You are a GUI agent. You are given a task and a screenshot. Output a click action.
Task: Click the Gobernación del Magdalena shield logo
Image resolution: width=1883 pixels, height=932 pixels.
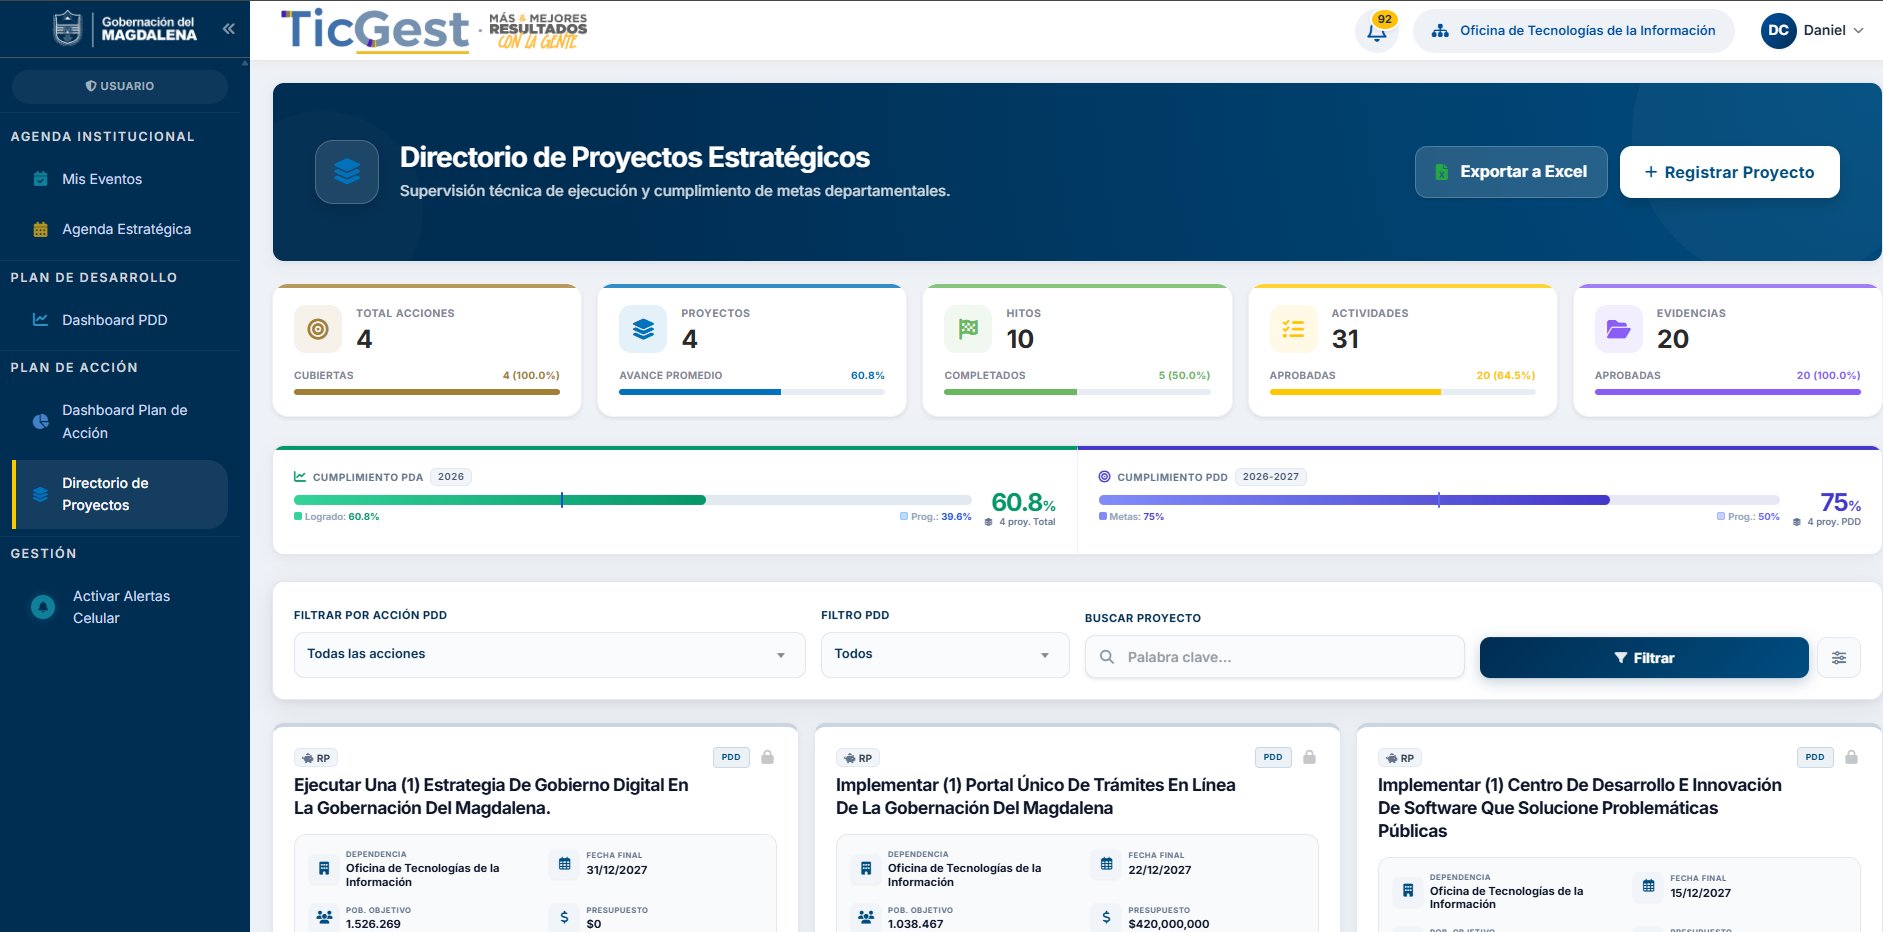pos(67,28)
